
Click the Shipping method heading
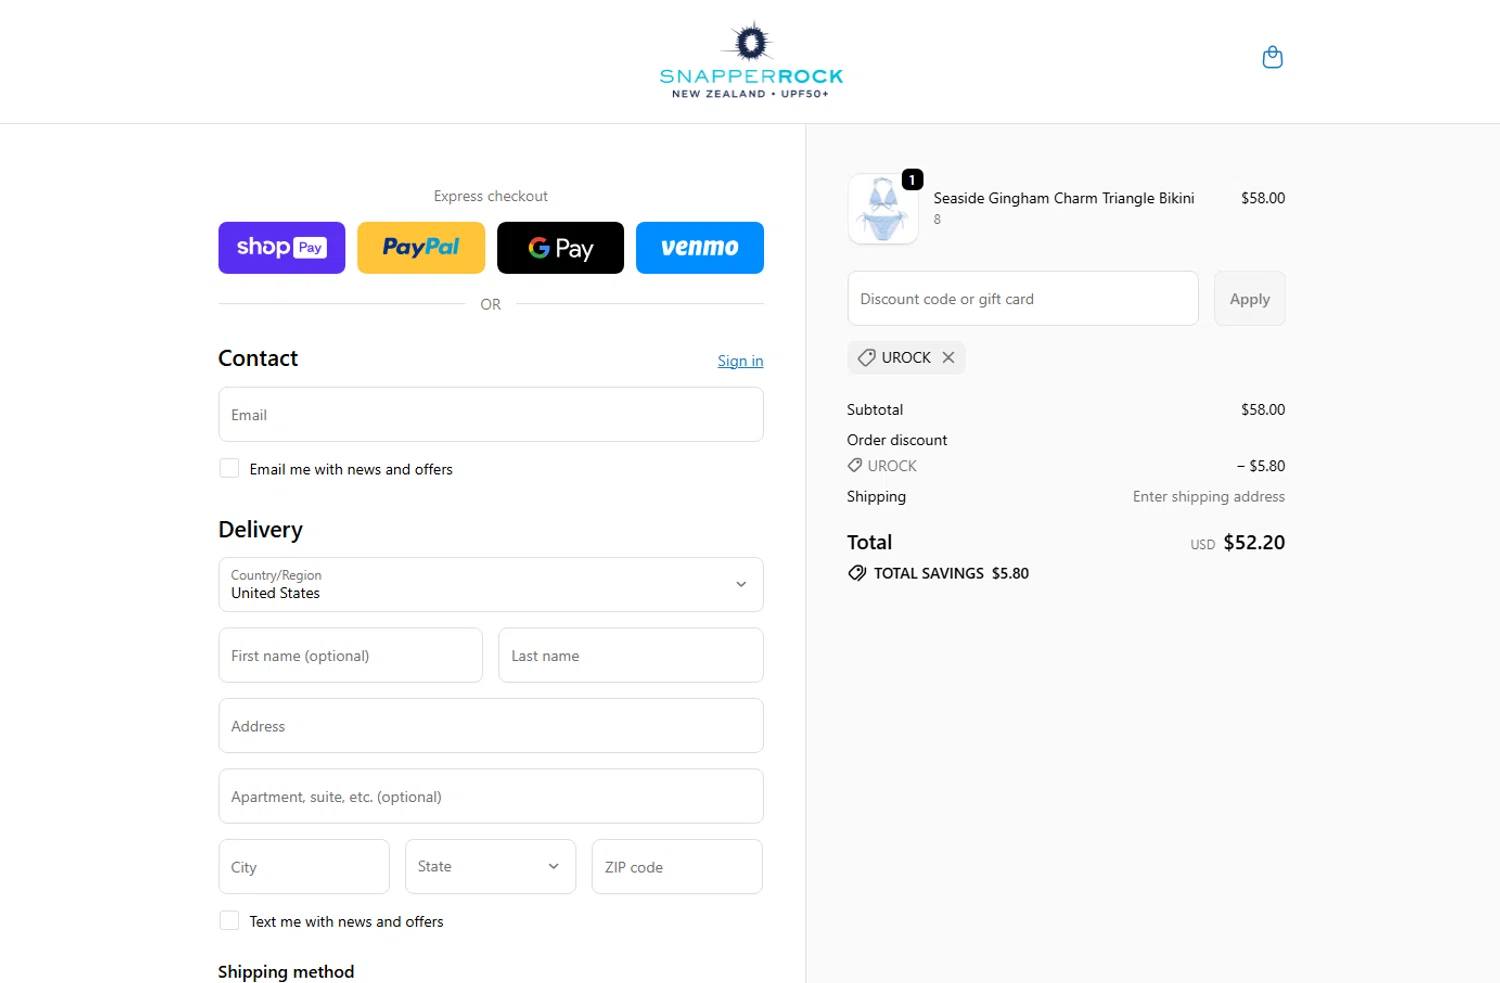pos(286,971)
